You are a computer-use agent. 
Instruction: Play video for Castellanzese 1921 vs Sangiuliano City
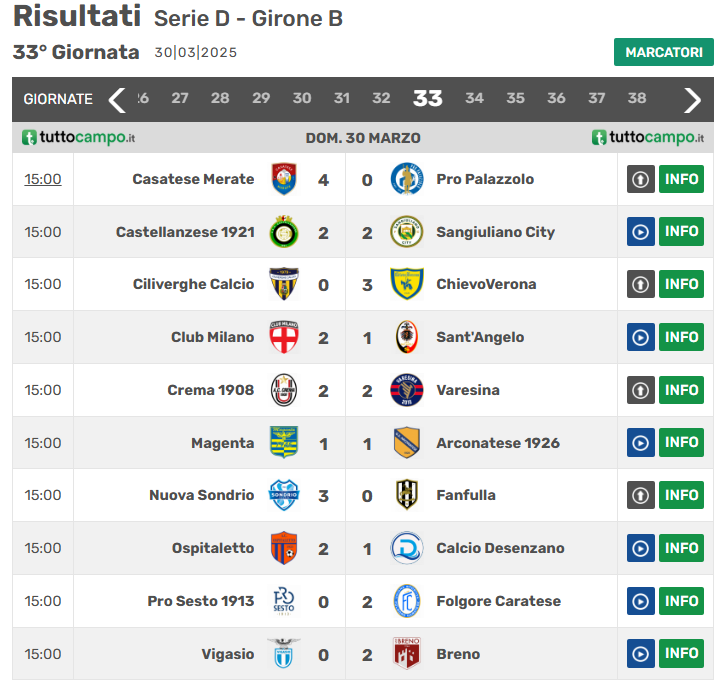(640, 232)
